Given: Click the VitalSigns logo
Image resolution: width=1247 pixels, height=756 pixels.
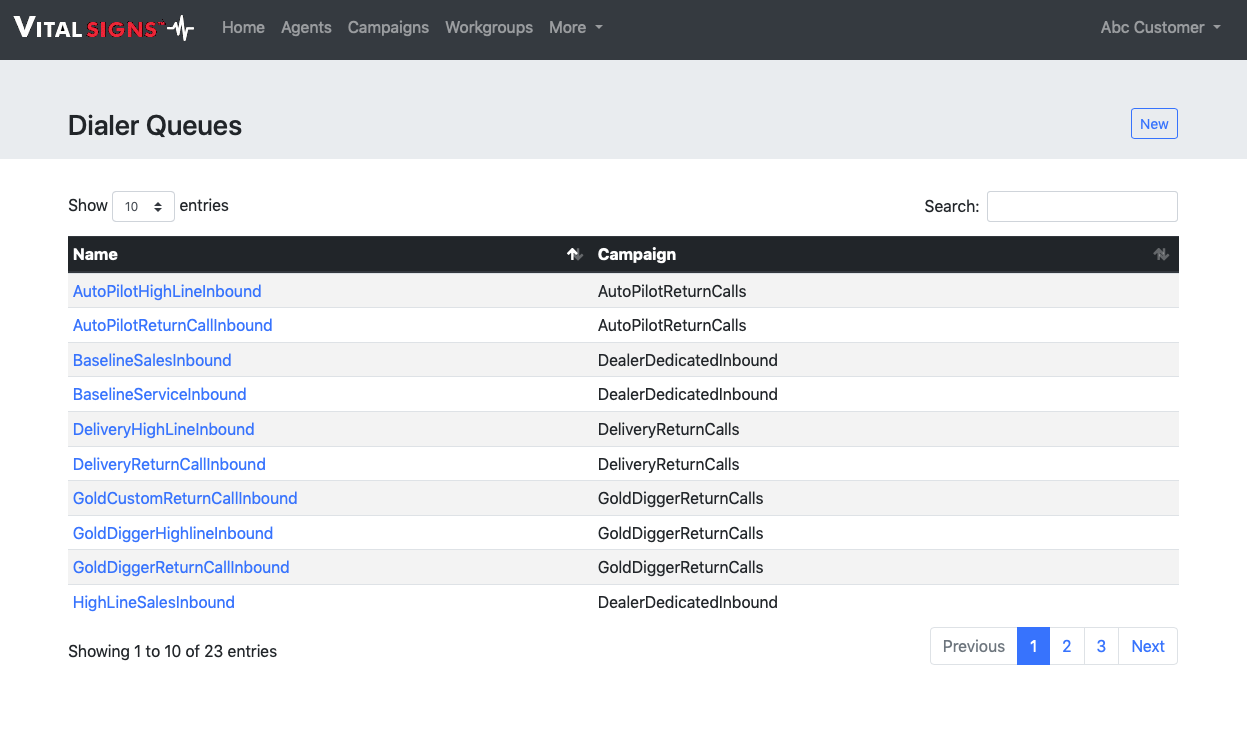Looking at the screenshot, I should [104, 28].
